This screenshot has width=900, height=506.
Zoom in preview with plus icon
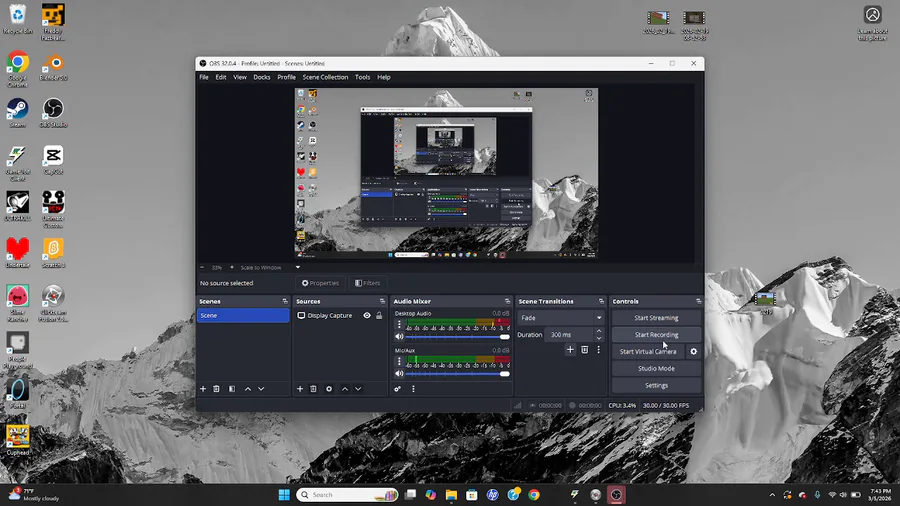click(x=232, y=267)
